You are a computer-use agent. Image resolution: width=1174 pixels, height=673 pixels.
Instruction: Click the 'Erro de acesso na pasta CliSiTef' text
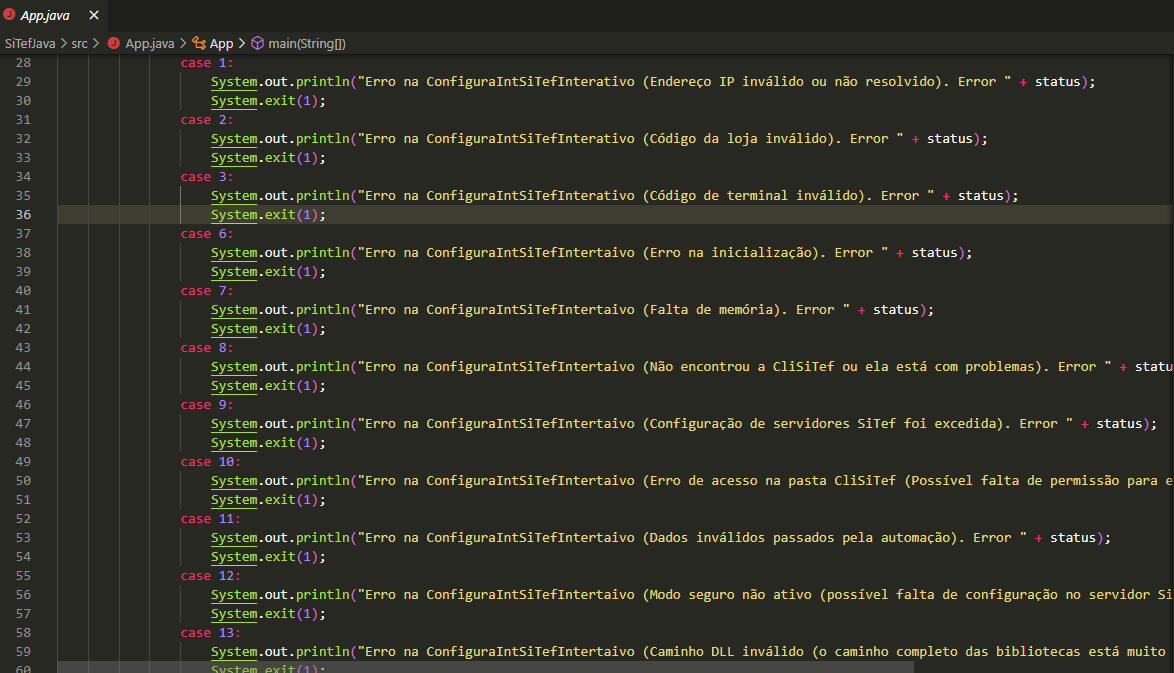coord(772,481)
